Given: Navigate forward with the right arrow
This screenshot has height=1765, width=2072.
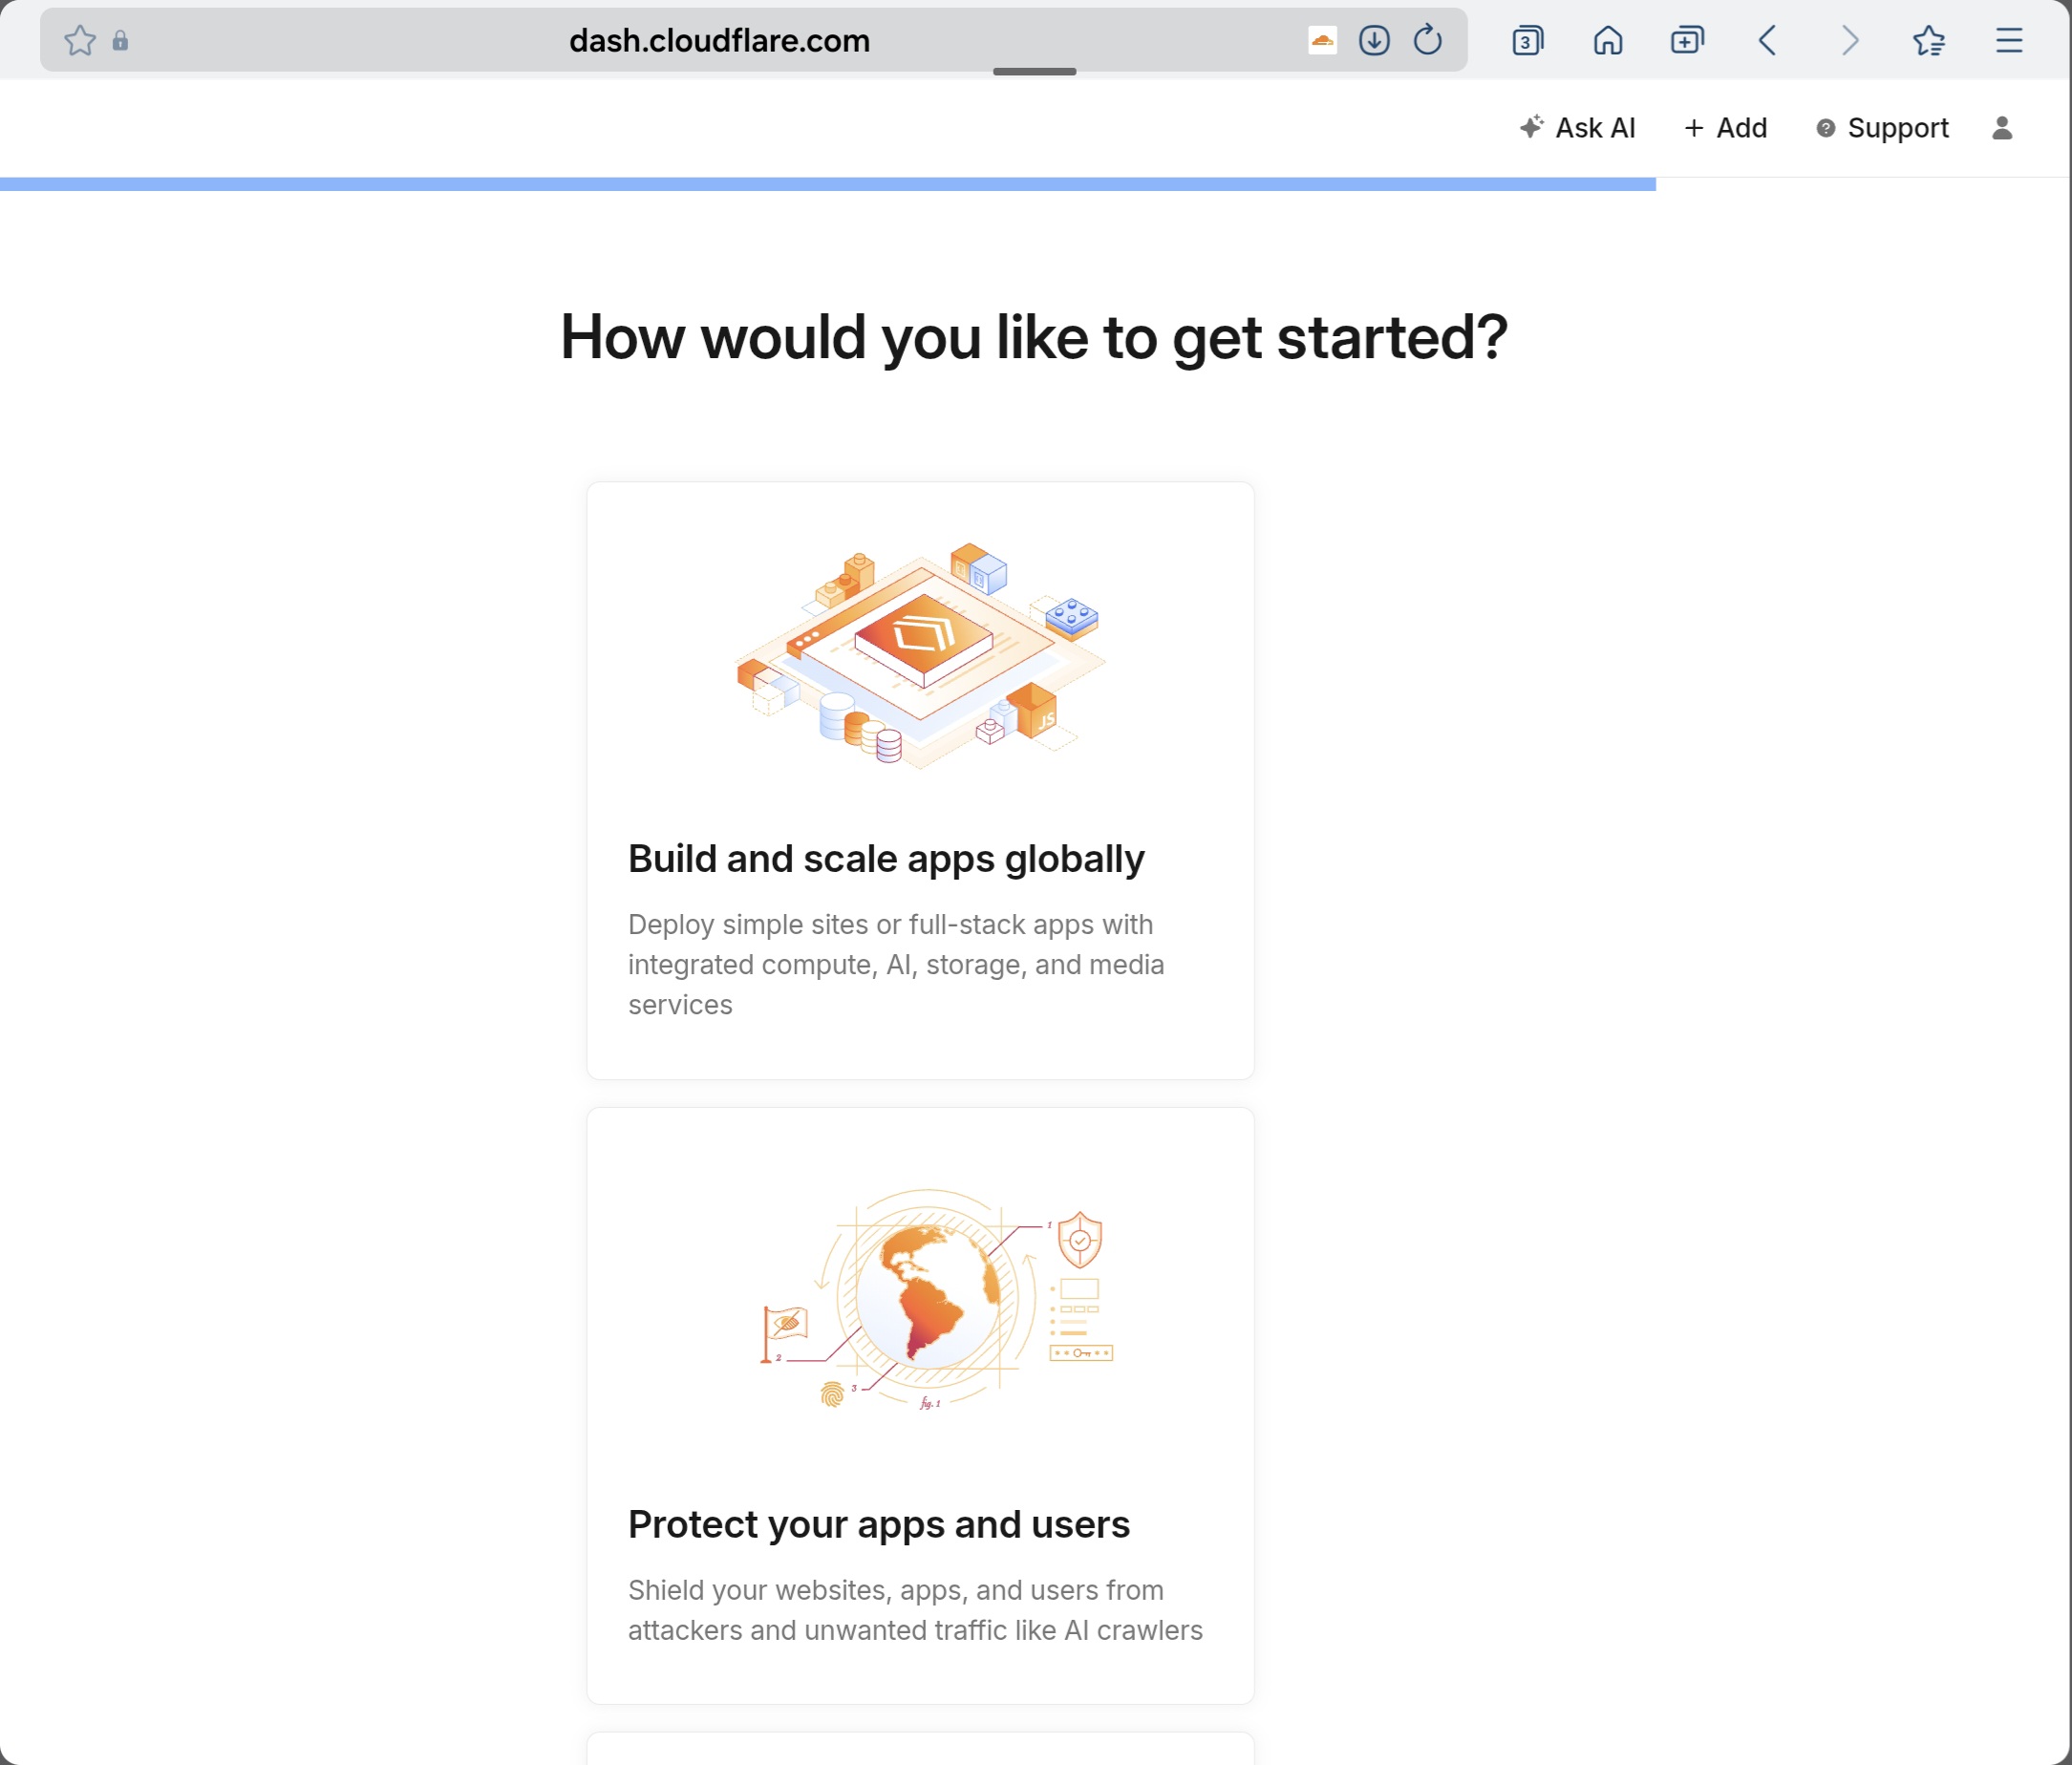Looking at the screenshot, I should (1849, 41).
